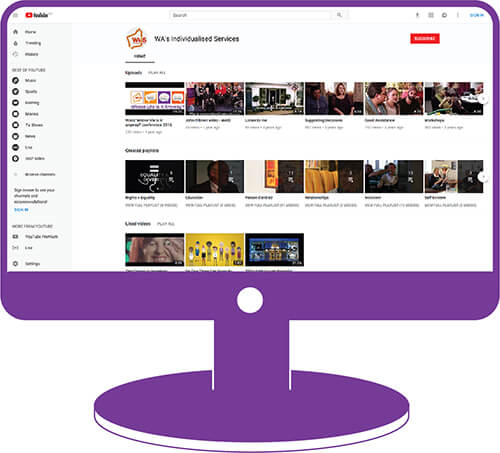Click the upload video icon
The width and height of the screenshot is (500, 453).
417,15
